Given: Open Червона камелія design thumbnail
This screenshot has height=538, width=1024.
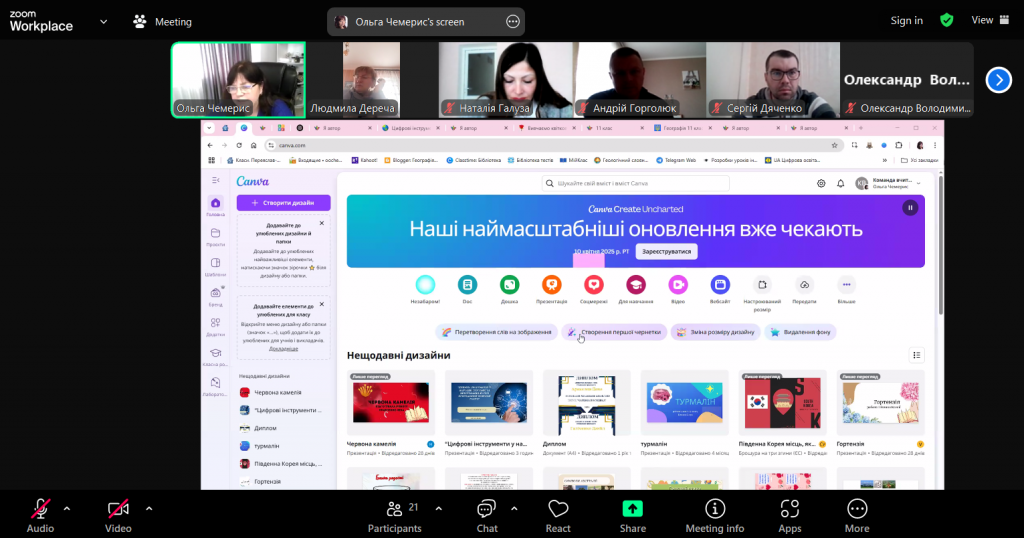Looking at the screenshot, I should tap(391, 403).
